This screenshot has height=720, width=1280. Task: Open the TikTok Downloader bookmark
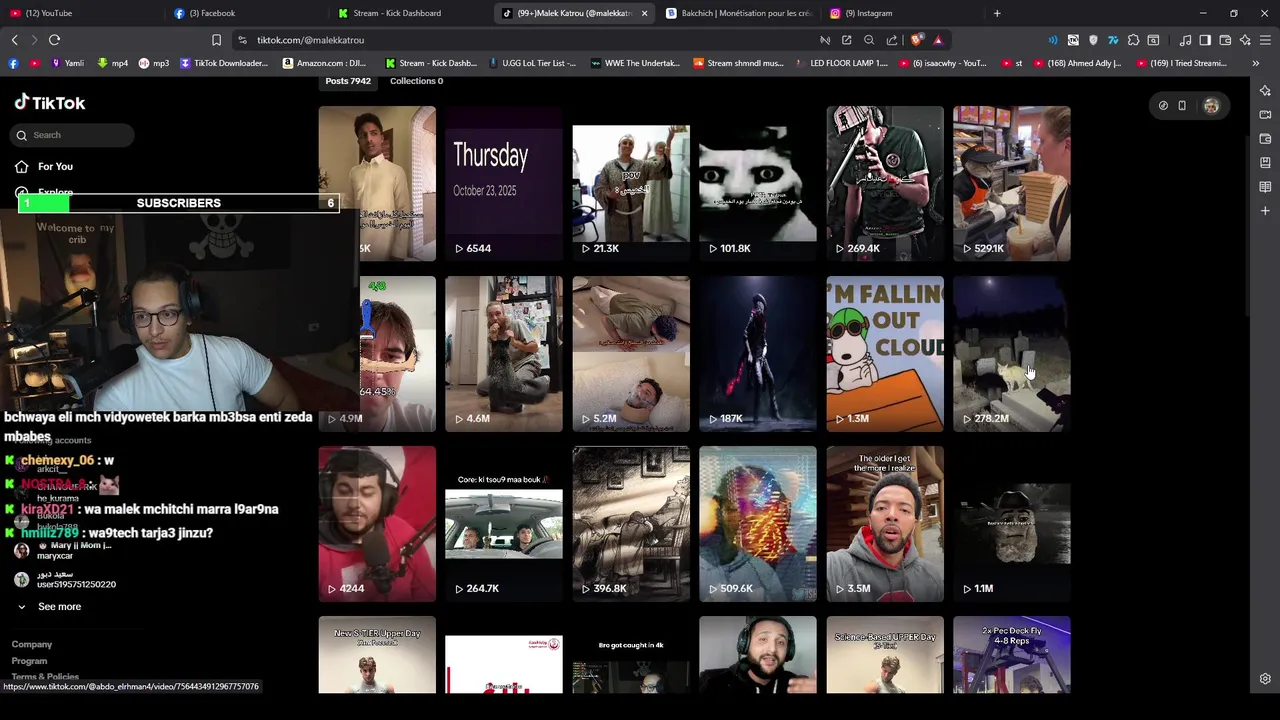(x=224, y=63)
